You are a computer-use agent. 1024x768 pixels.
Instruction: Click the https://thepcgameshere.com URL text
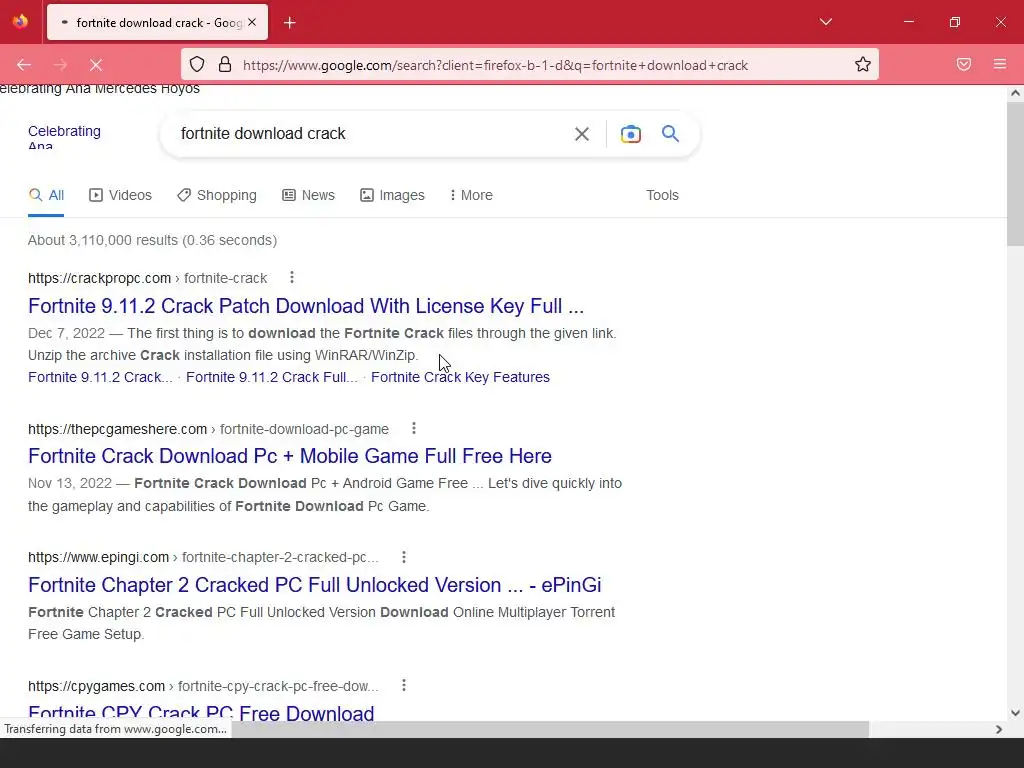118,429
